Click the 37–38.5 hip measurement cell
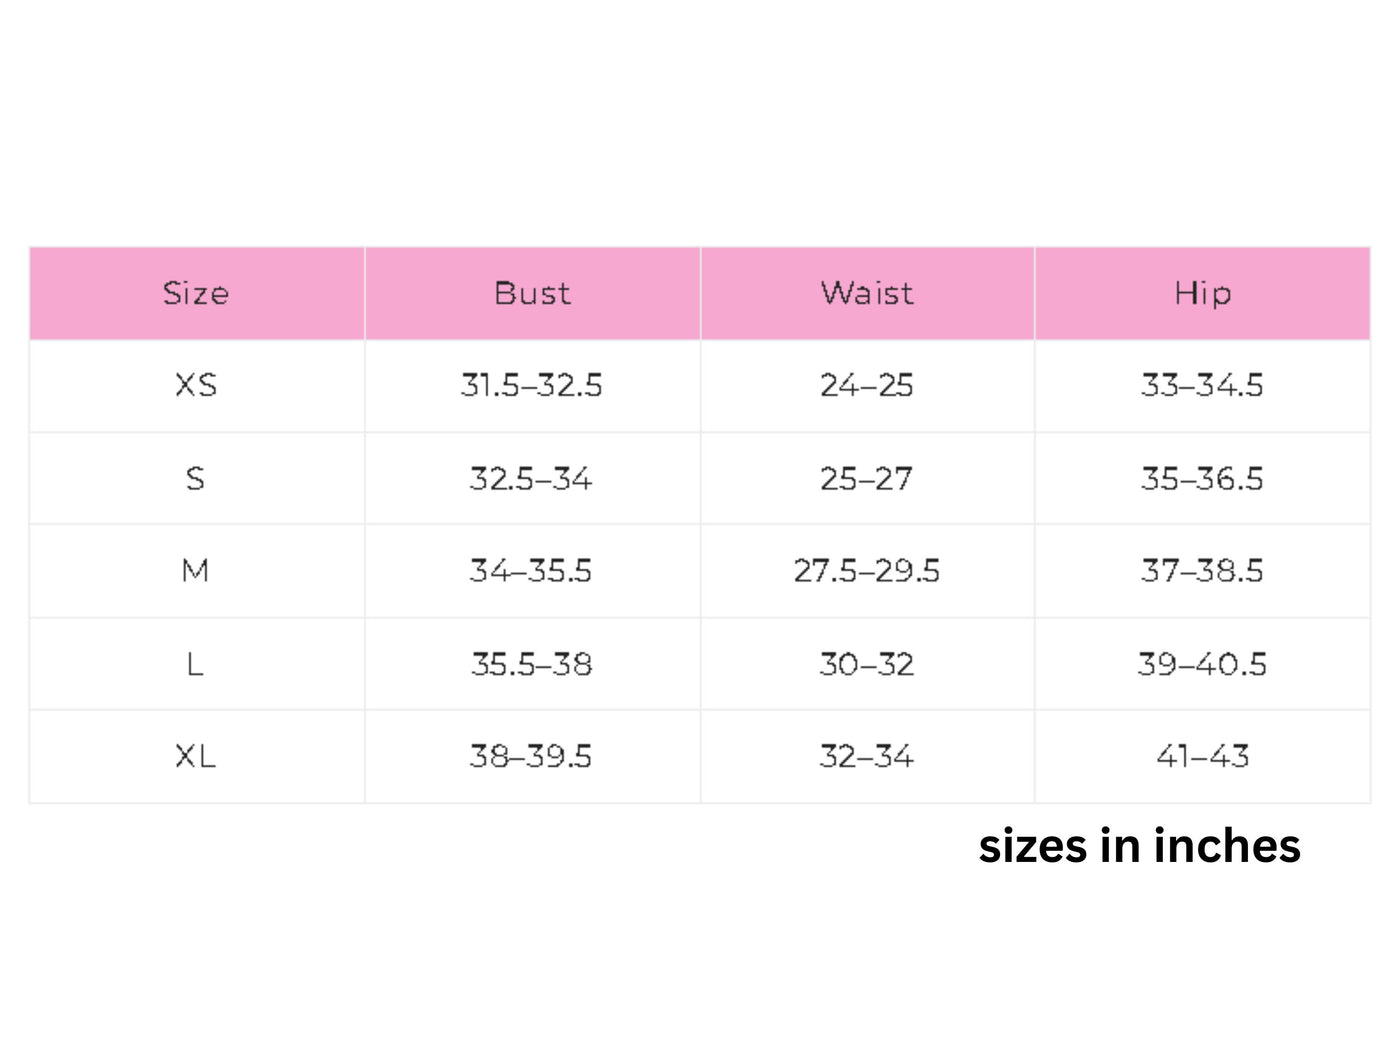 pyautogui.click(x=1202, y=571)
